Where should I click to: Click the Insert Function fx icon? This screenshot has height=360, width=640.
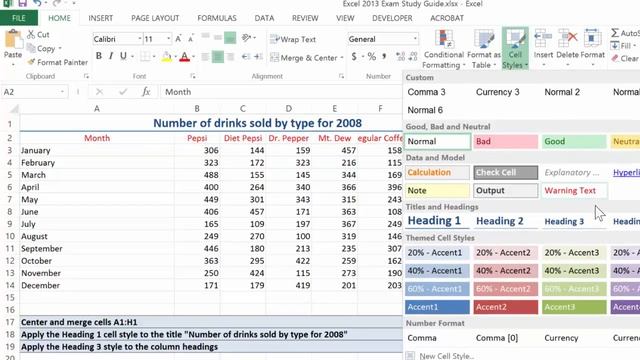click(x=146, y=92)
